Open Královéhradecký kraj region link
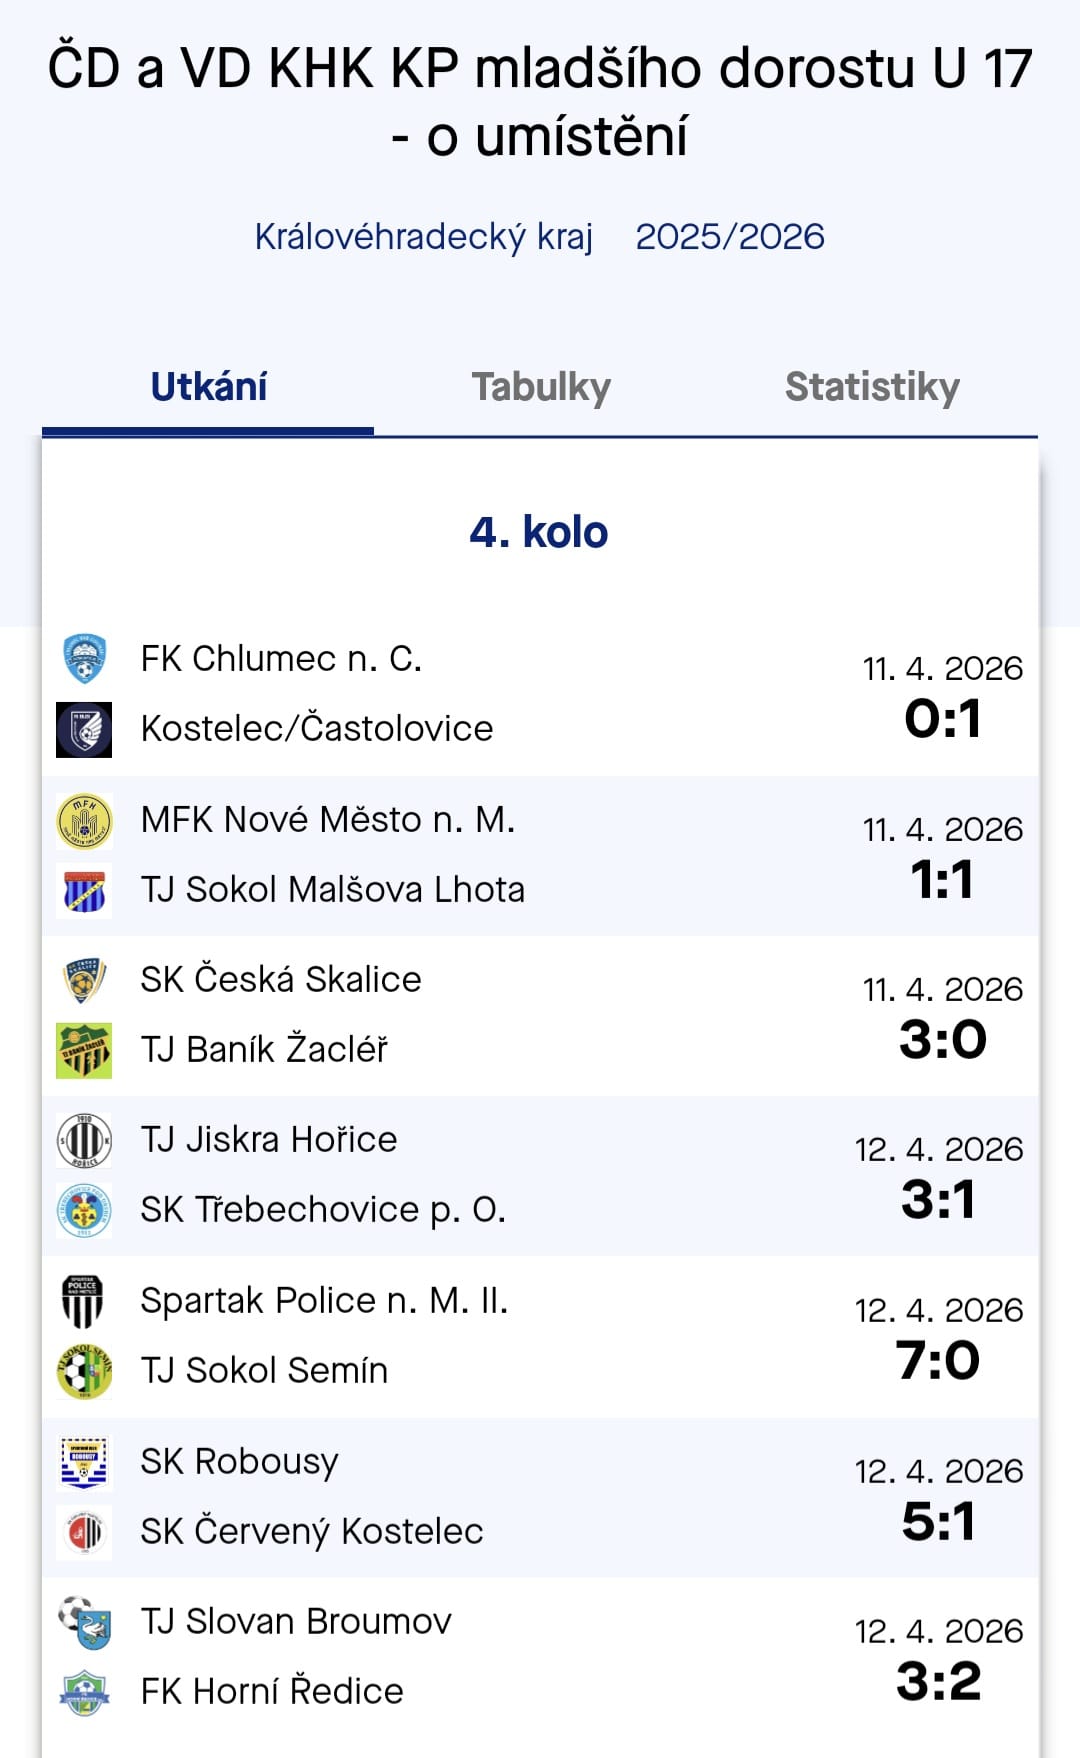This screenshot has width=1080, height=1758. click(x=424, y=237)
